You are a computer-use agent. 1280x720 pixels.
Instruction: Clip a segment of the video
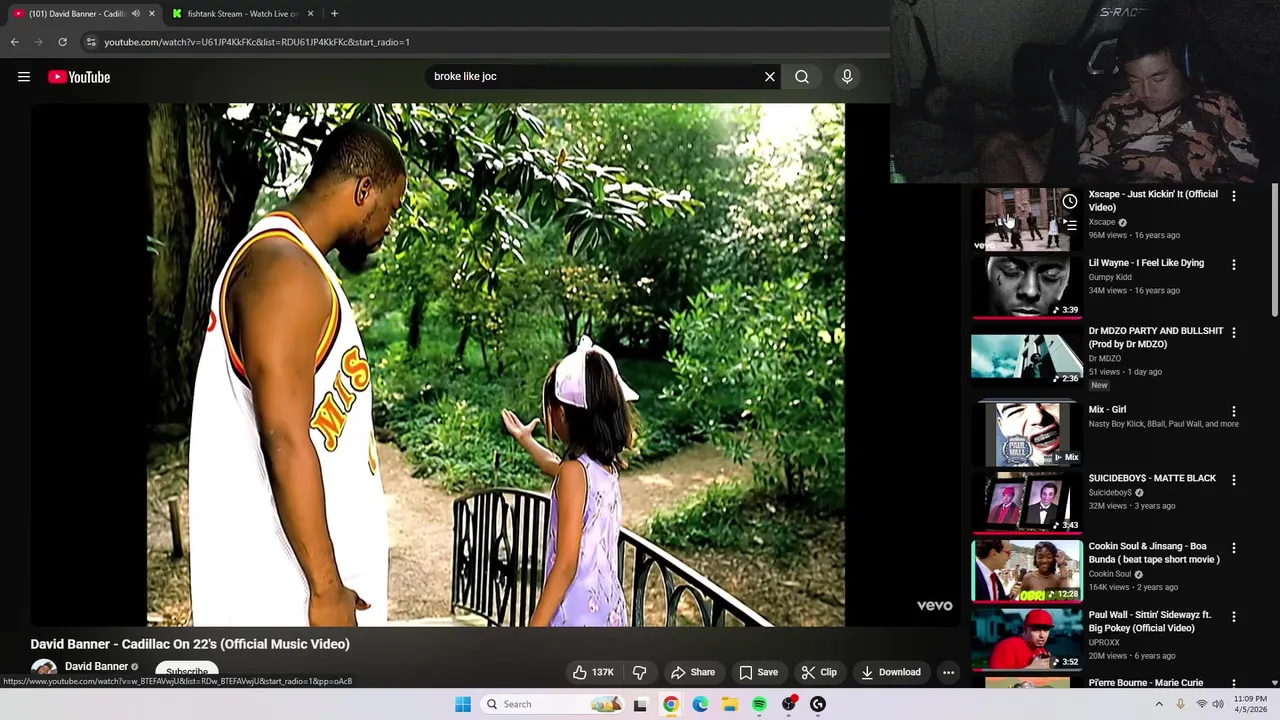point(819,672)
